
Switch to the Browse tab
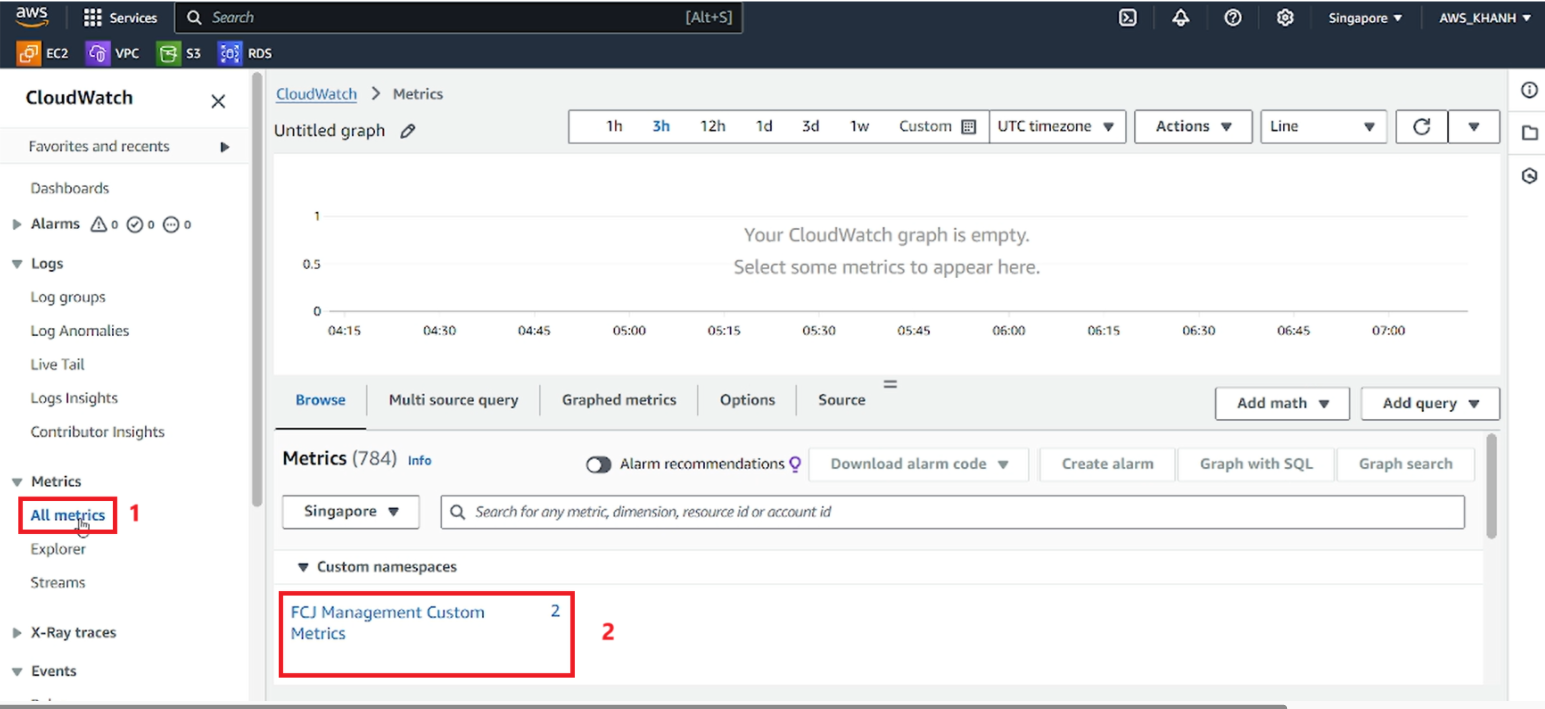click(320, 400)
